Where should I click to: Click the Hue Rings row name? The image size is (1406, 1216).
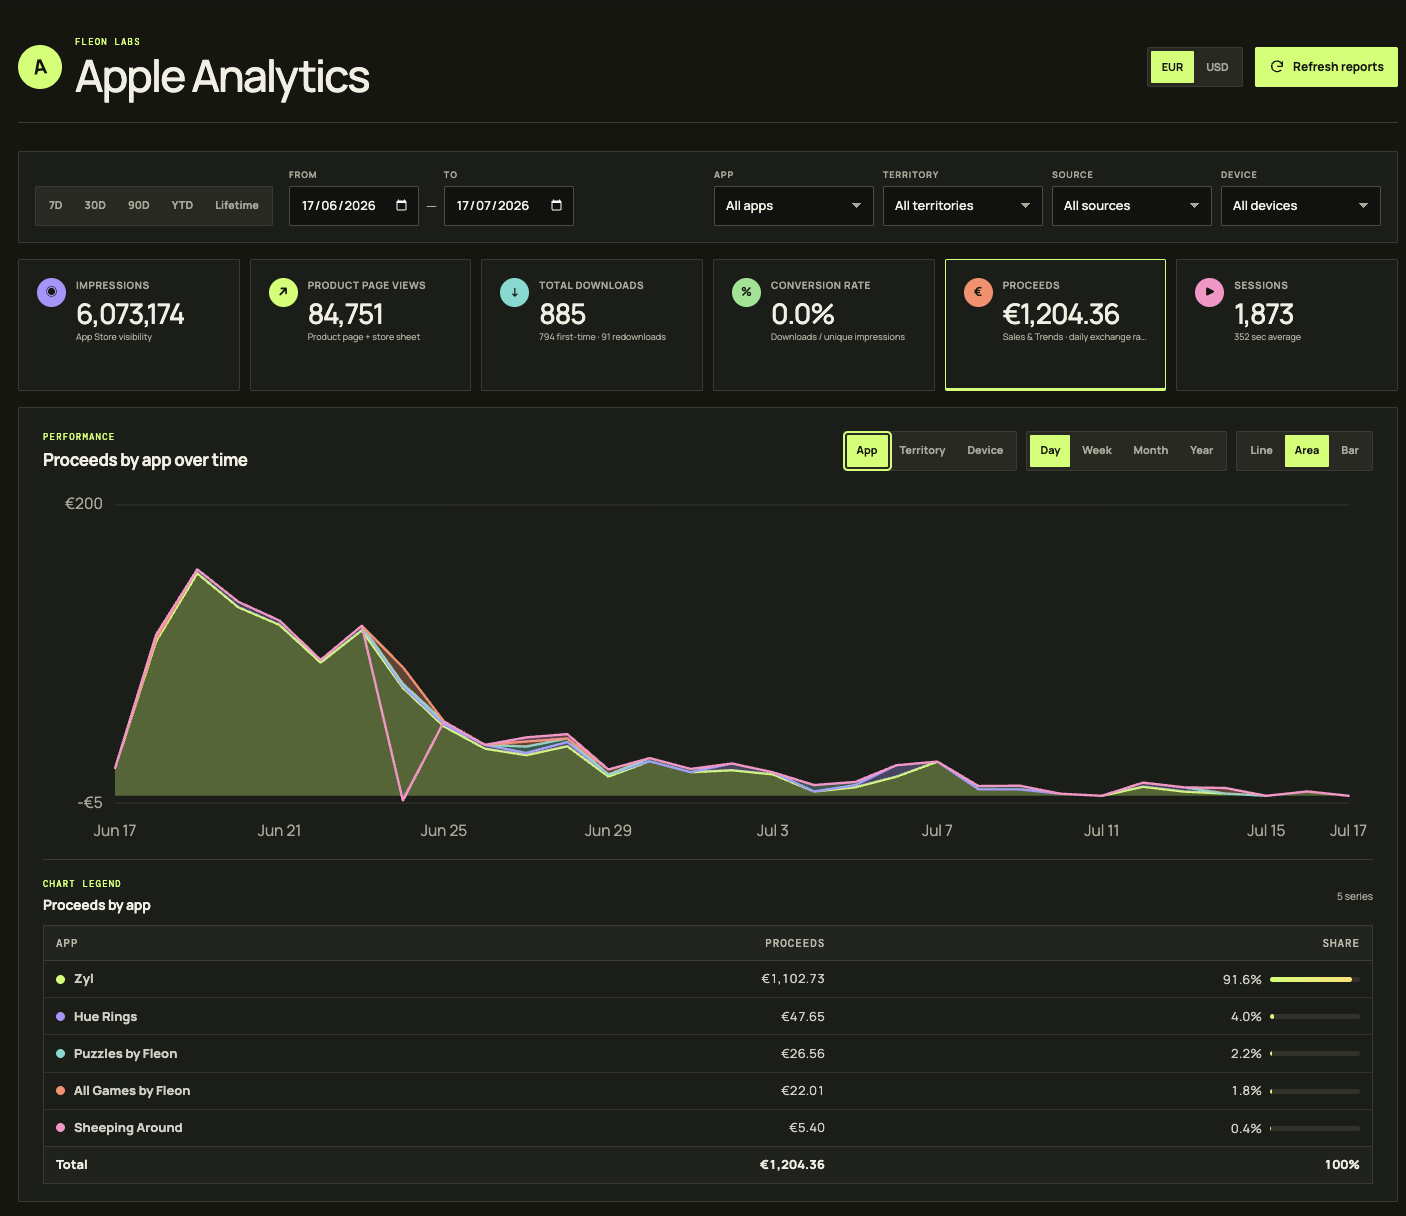click(x=105, y=1016)
